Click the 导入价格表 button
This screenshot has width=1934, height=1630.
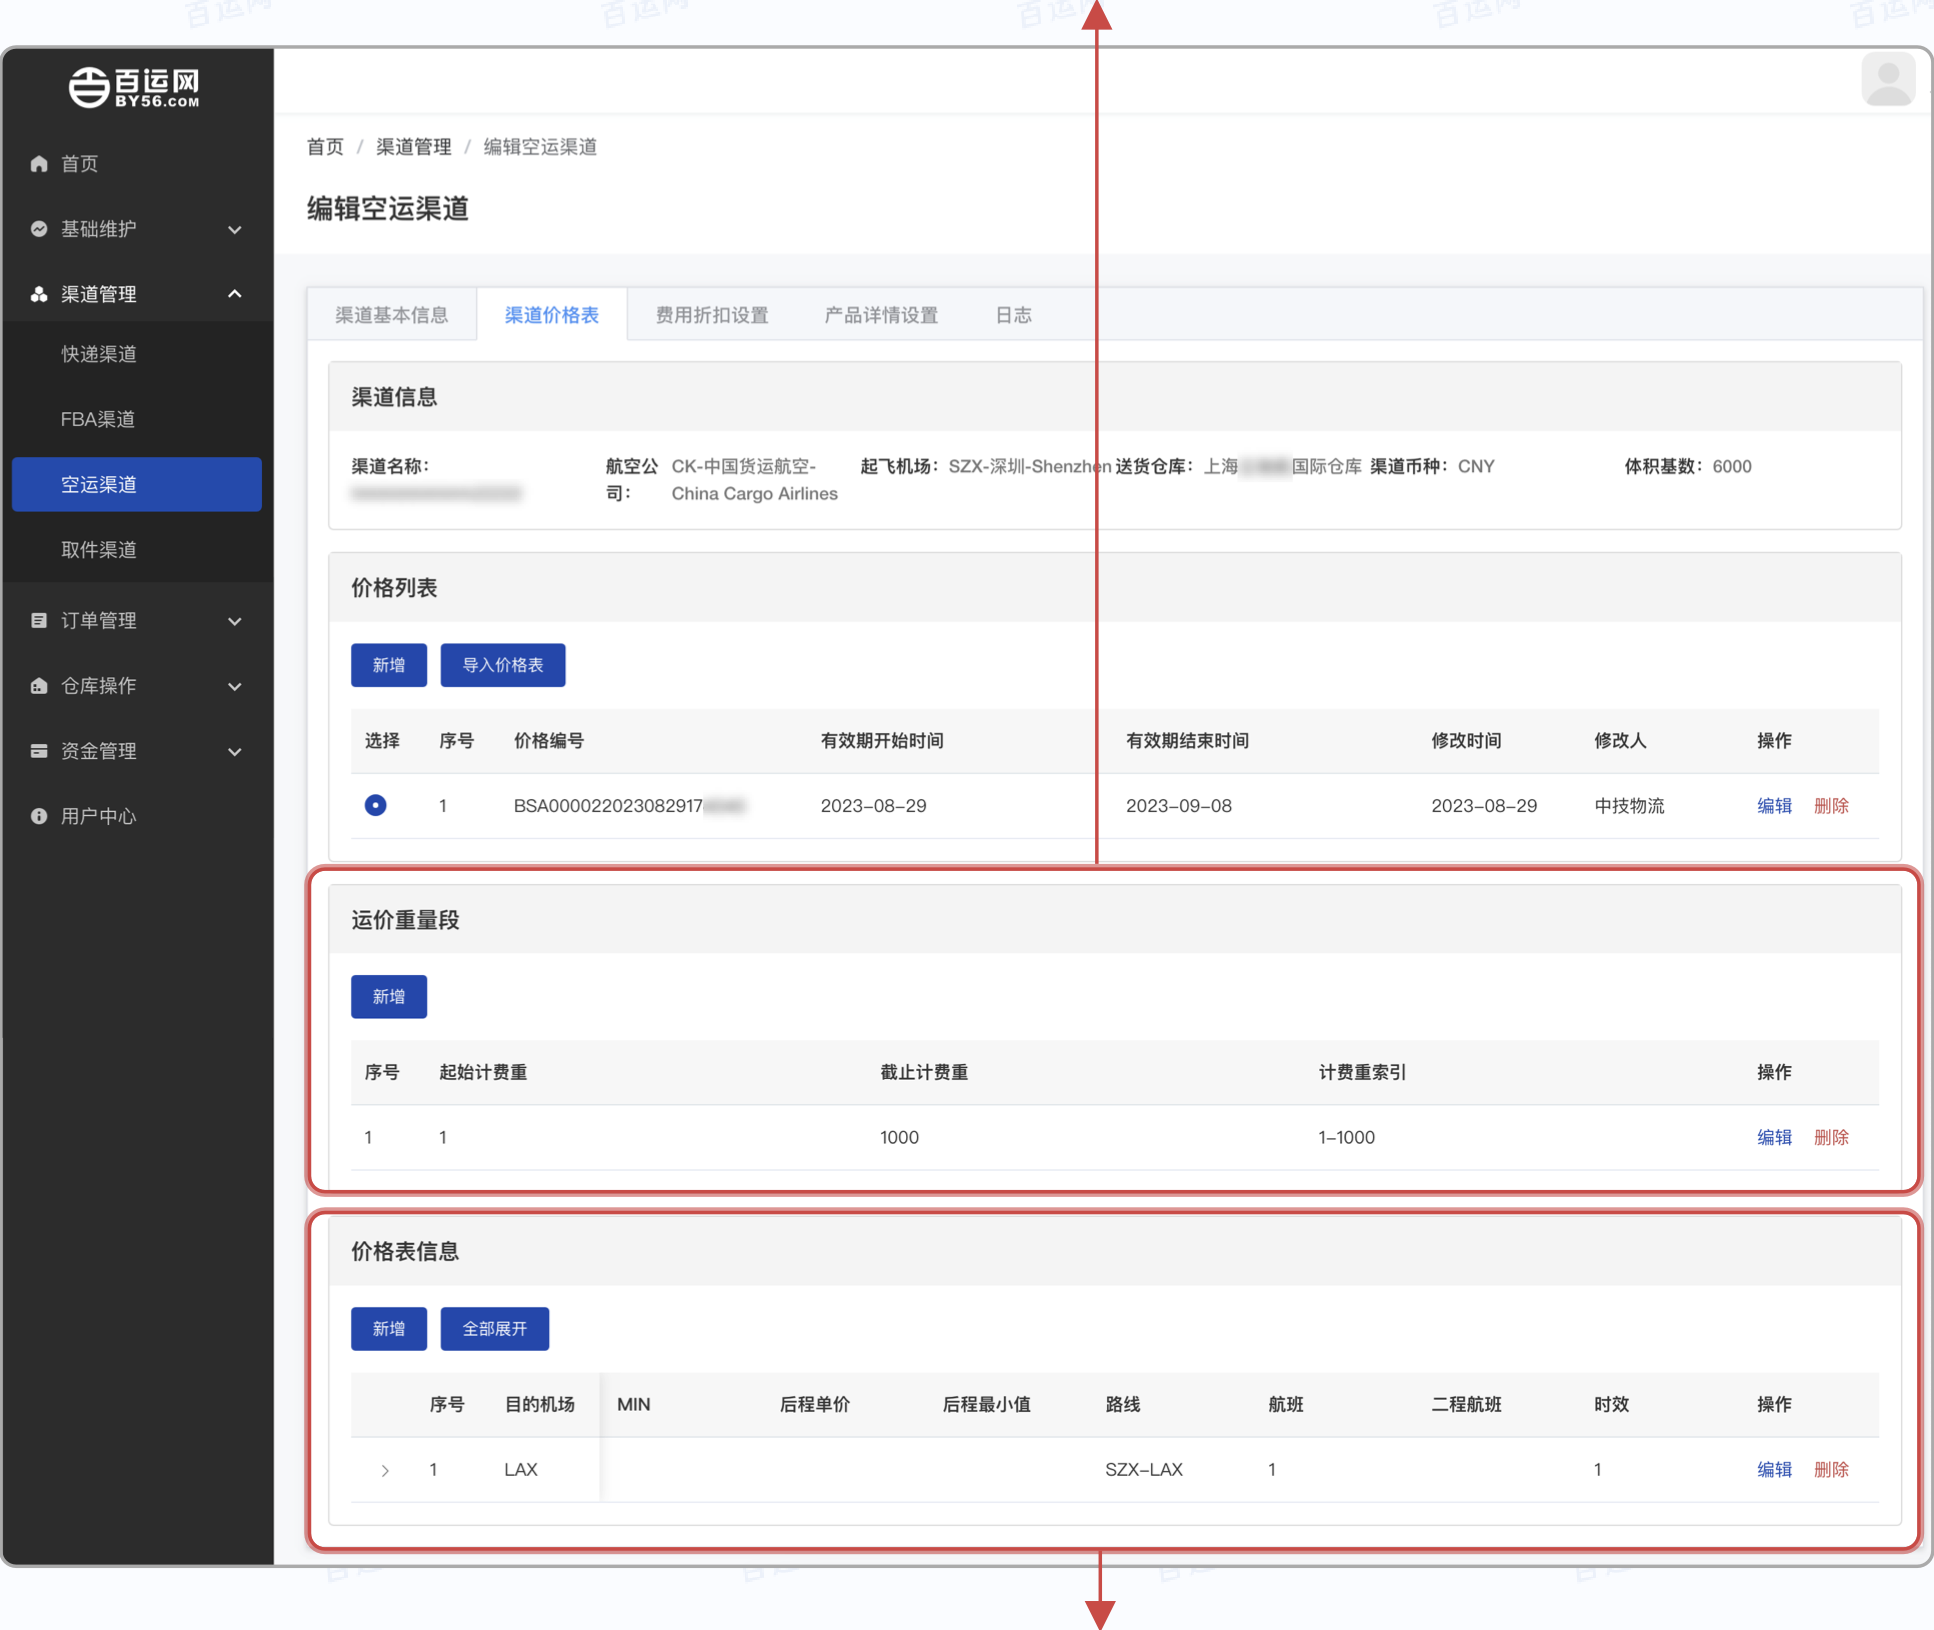(x=502, y=665)
